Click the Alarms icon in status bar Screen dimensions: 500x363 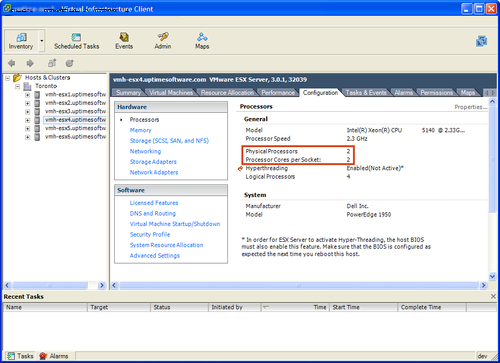[43, 356]
